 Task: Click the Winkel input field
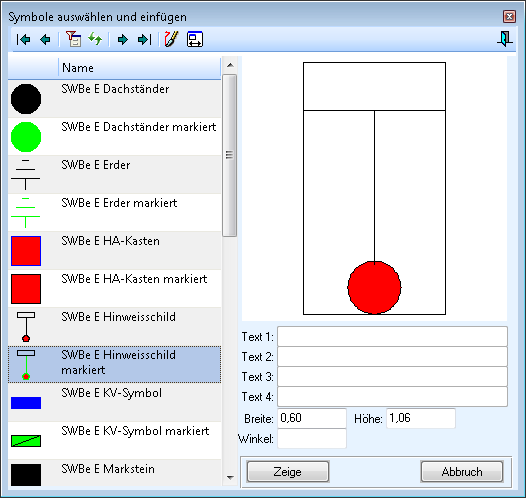[312, 439]
